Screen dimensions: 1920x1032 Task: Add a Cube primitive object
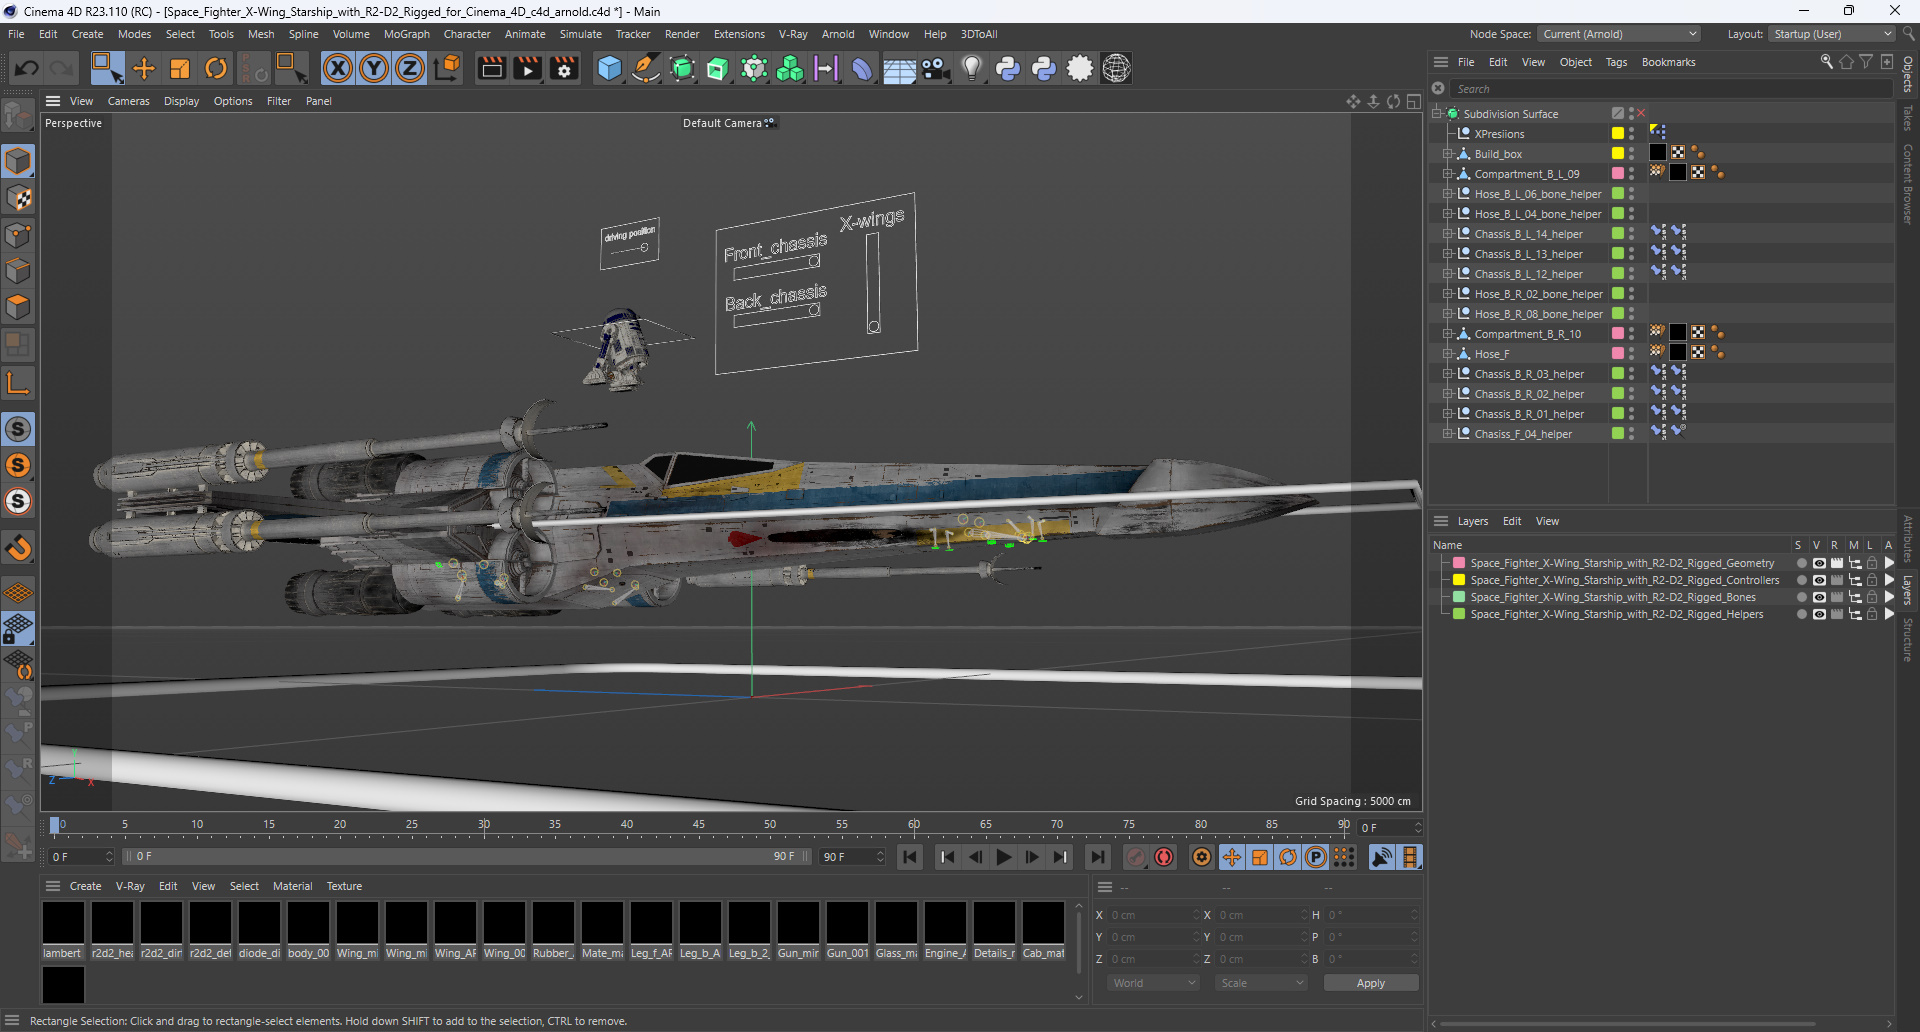(x=609, y=68)
